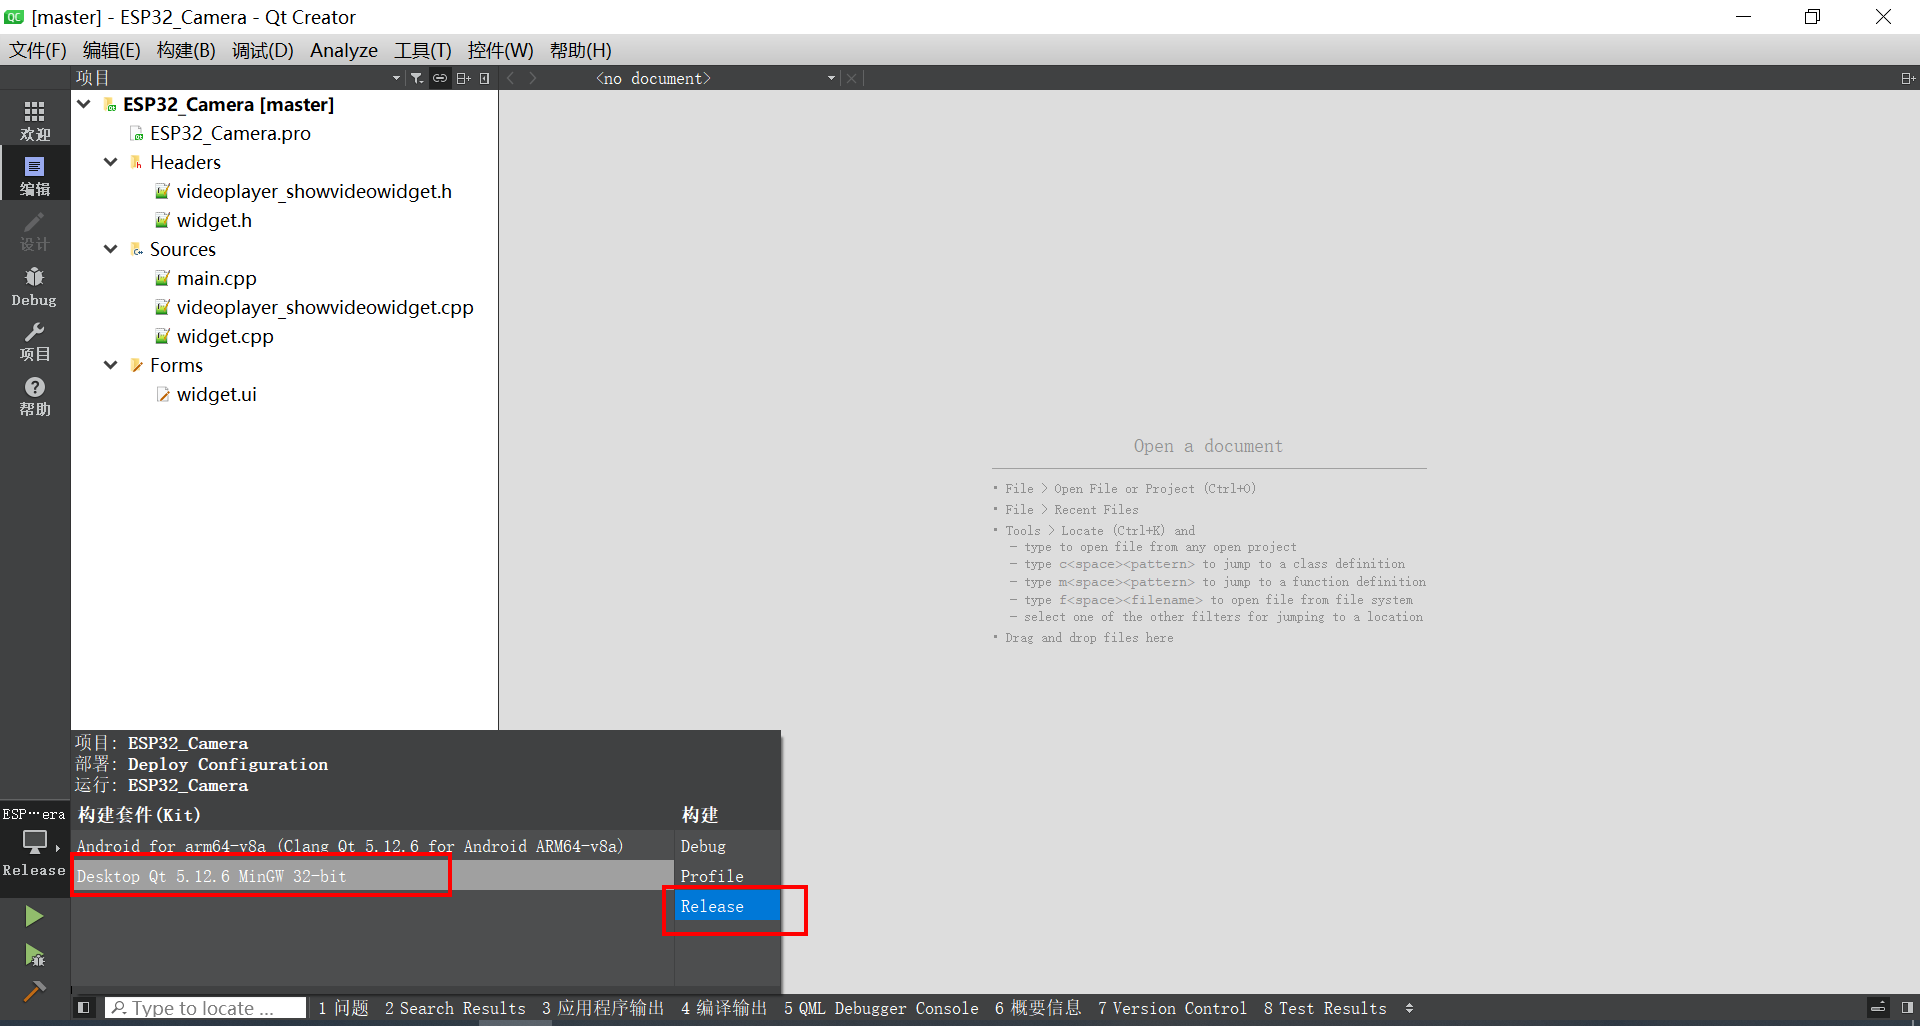
Task: Open the 7 Version Control pane
Action: pyautogui.click(x=1172, y=1008)
